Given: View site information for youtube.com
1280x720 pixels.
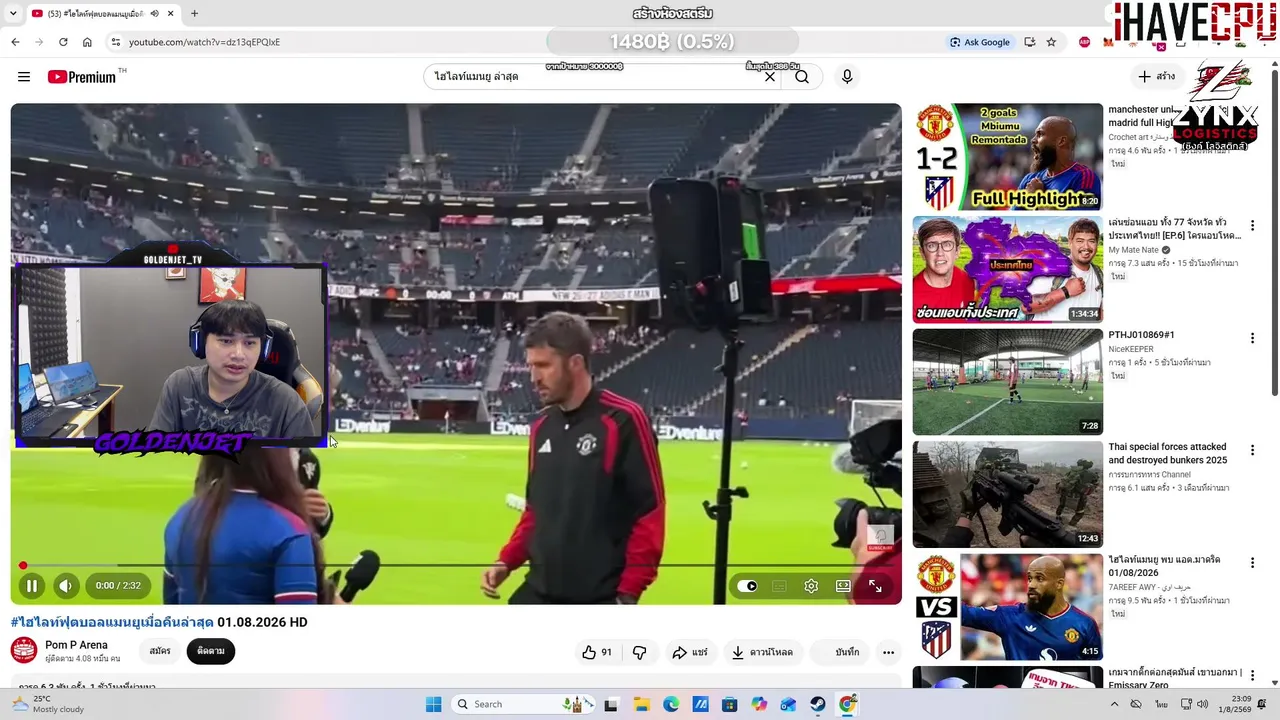Looking at the screenshot, I should (x=115, y=42).
